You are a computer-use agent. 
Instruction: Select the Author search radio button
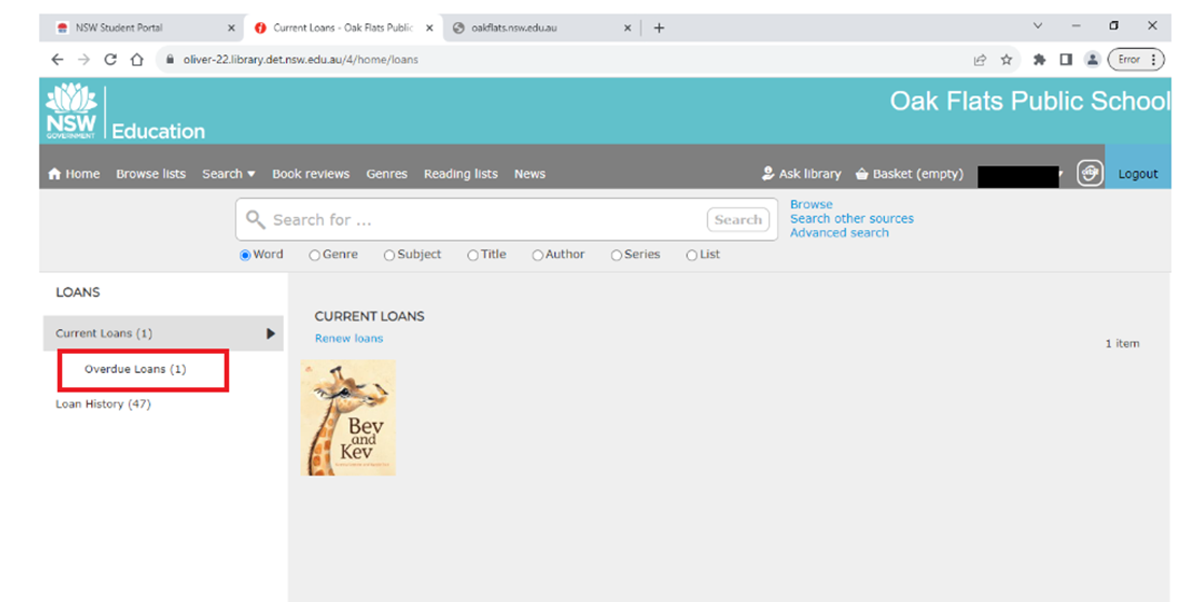tap(538, 255)
